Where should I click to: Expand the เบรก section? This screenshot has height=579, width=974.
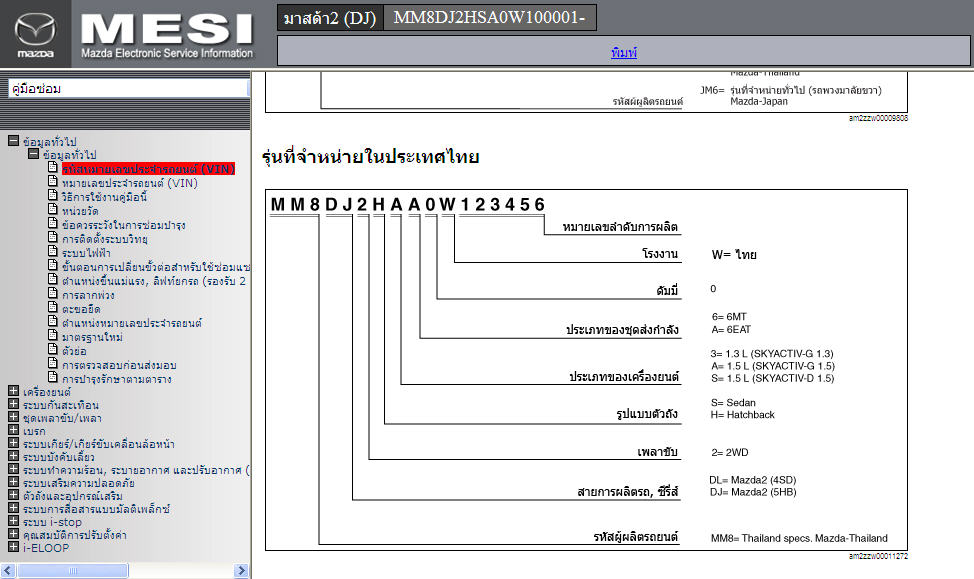pyautogui.click(x=13, y=430)
